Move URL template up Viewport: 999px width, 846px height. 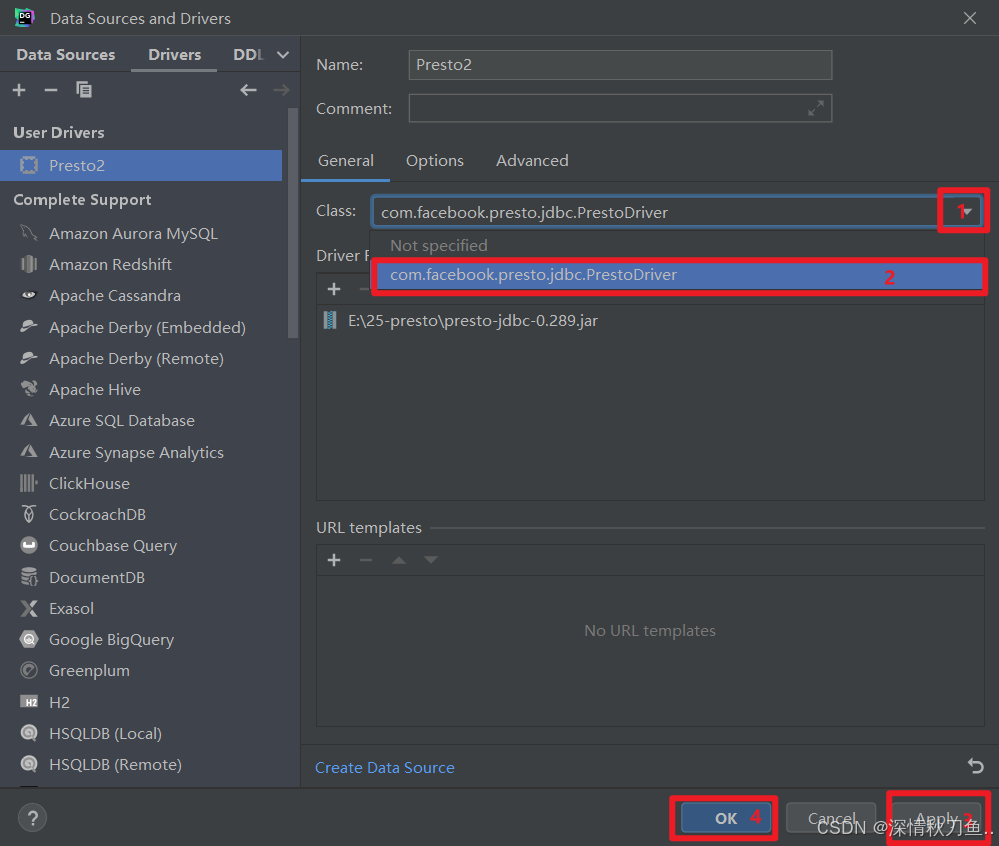pyautogui.click(x=399, y=560)
